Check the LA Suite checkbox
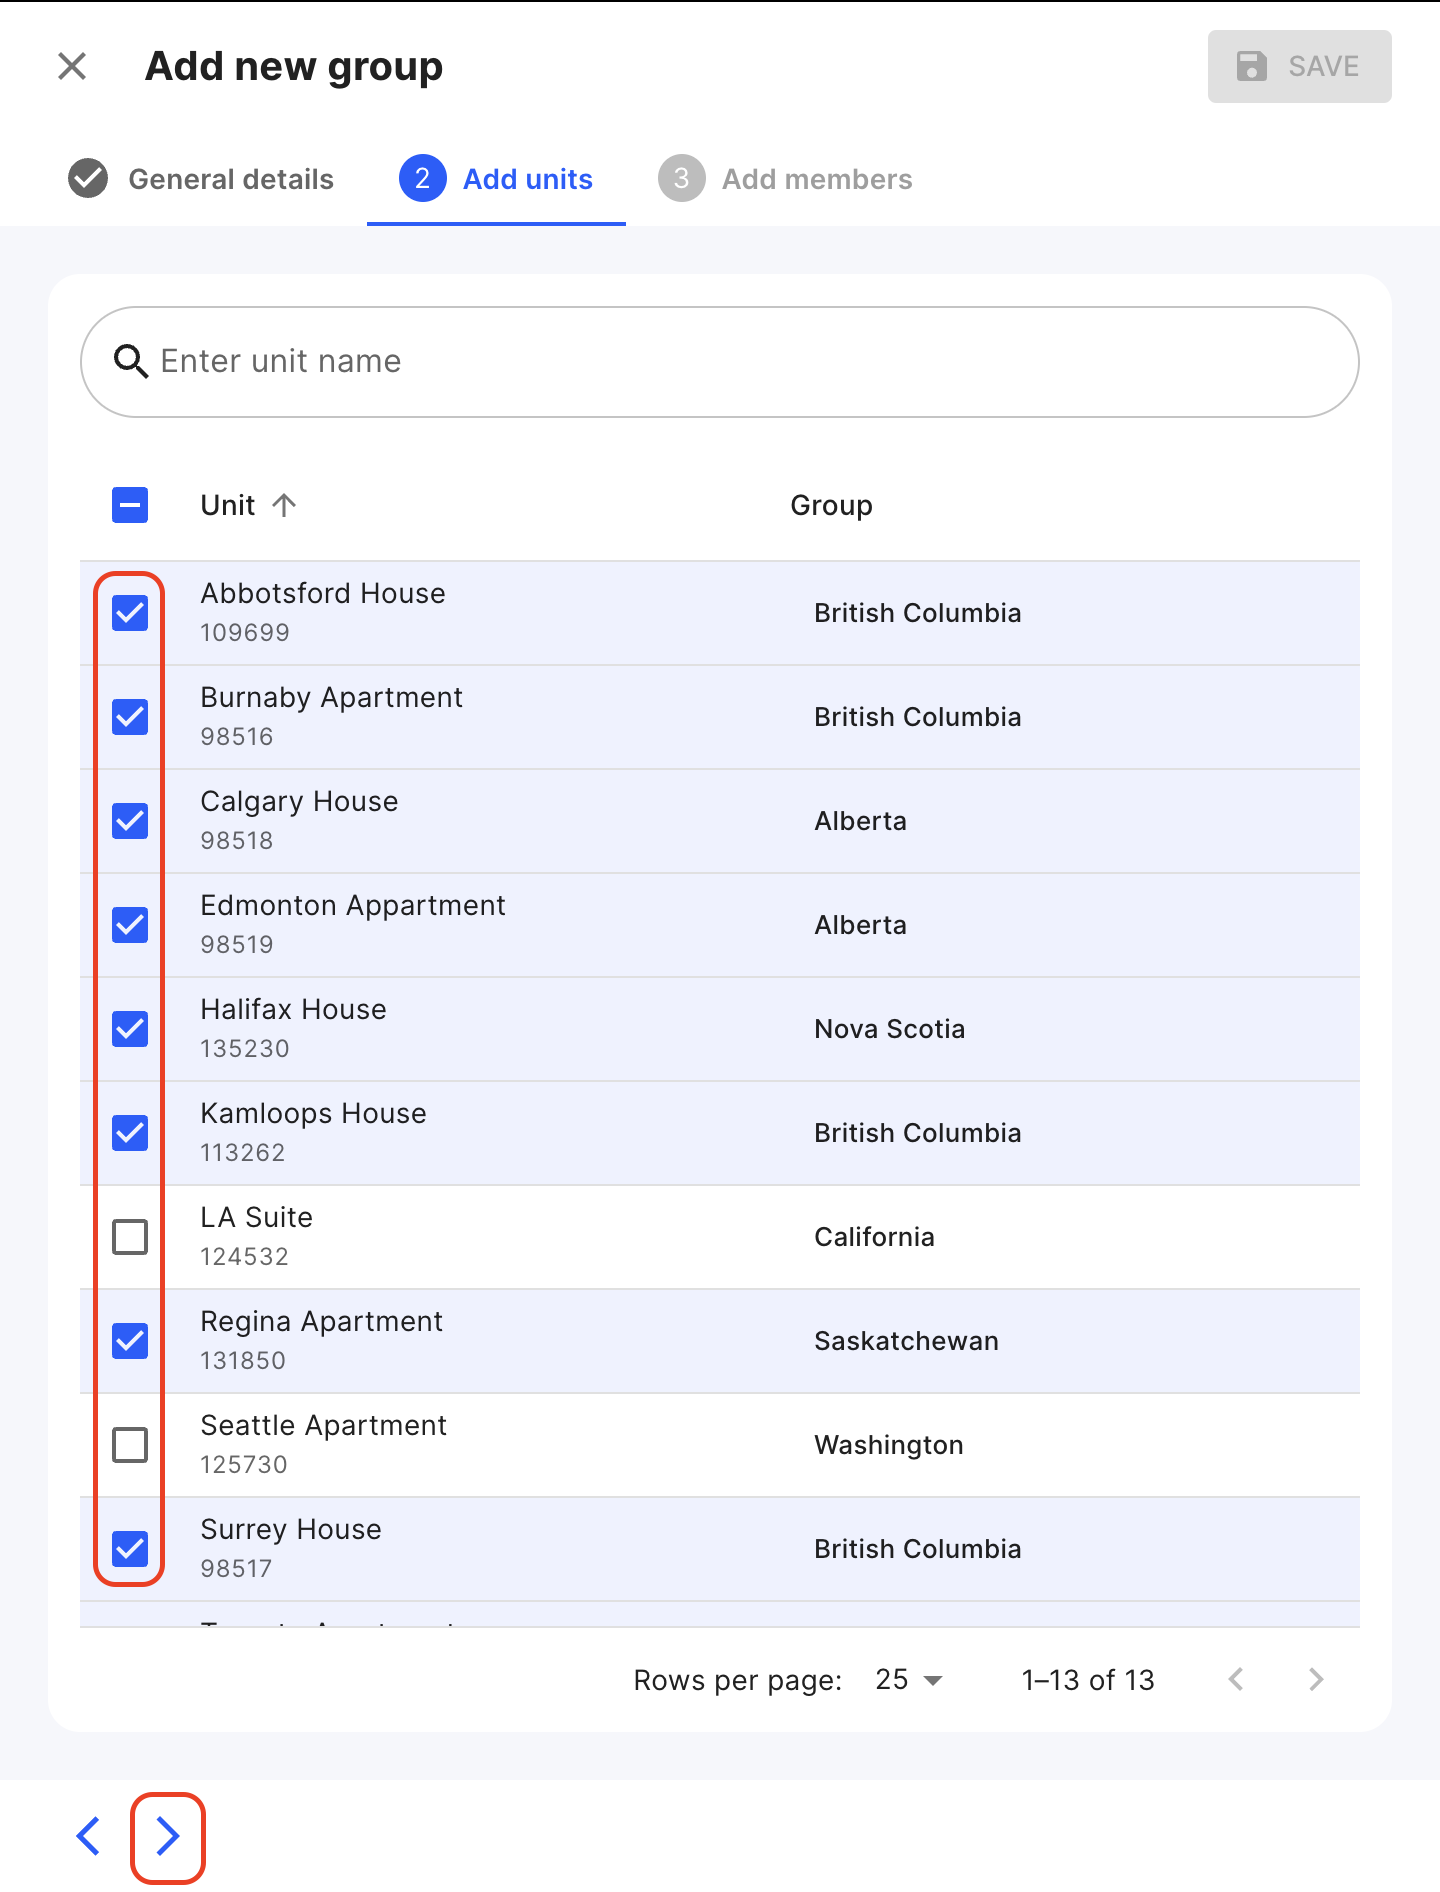The height and width of the screenshot is (1892, 1440). coord(130,1237)
